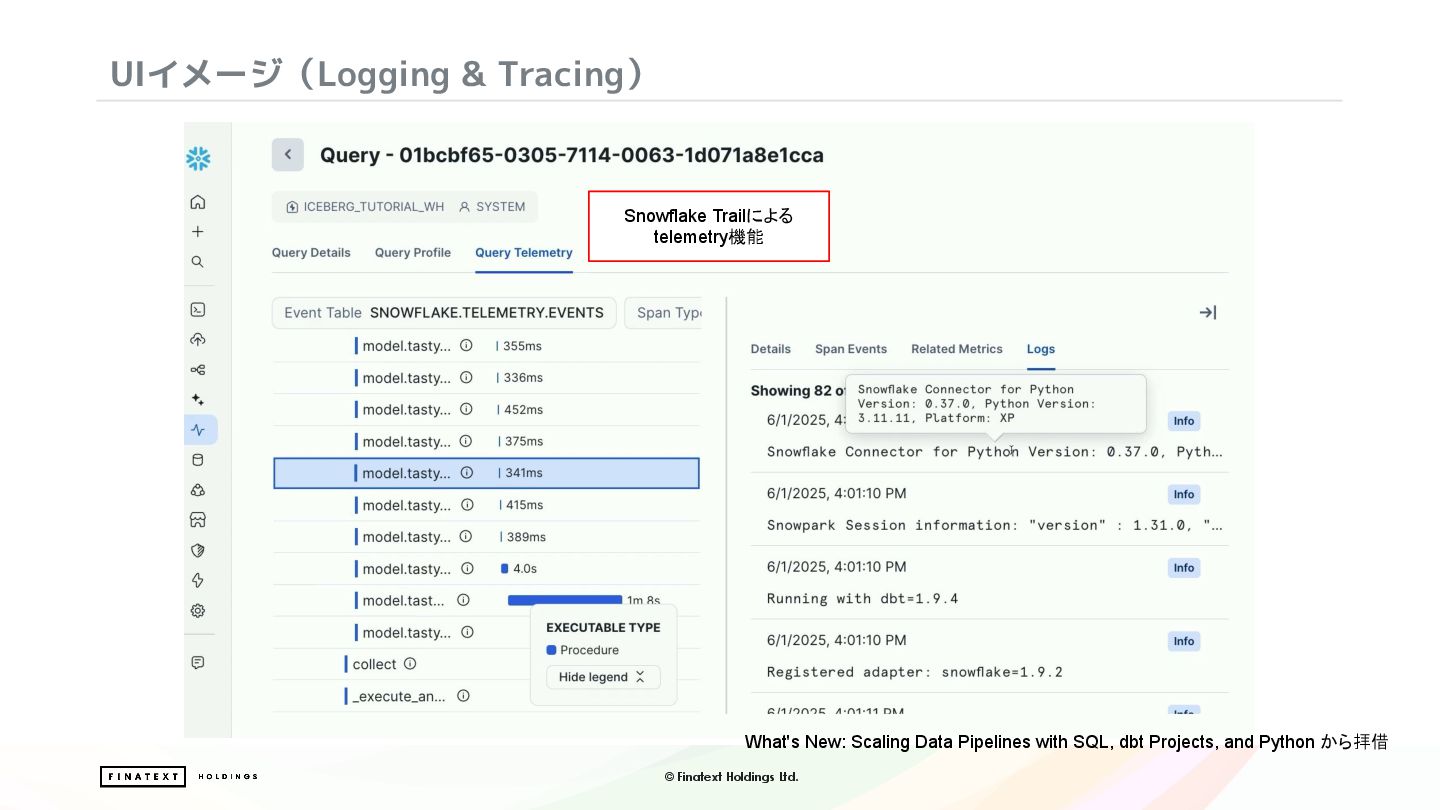Select the Logs tab

coord(1041,349)
